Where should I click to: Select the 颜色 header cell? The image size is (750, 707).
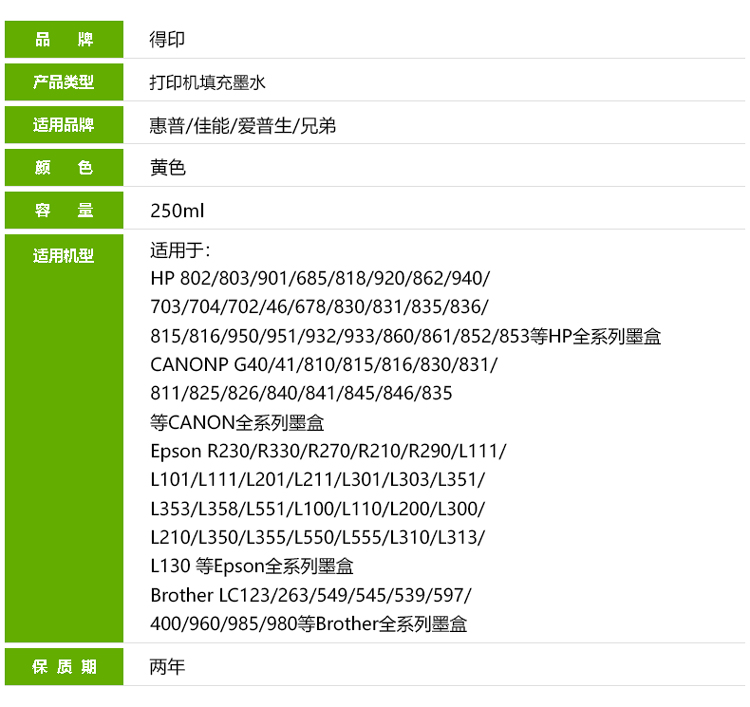coord(64,167)
